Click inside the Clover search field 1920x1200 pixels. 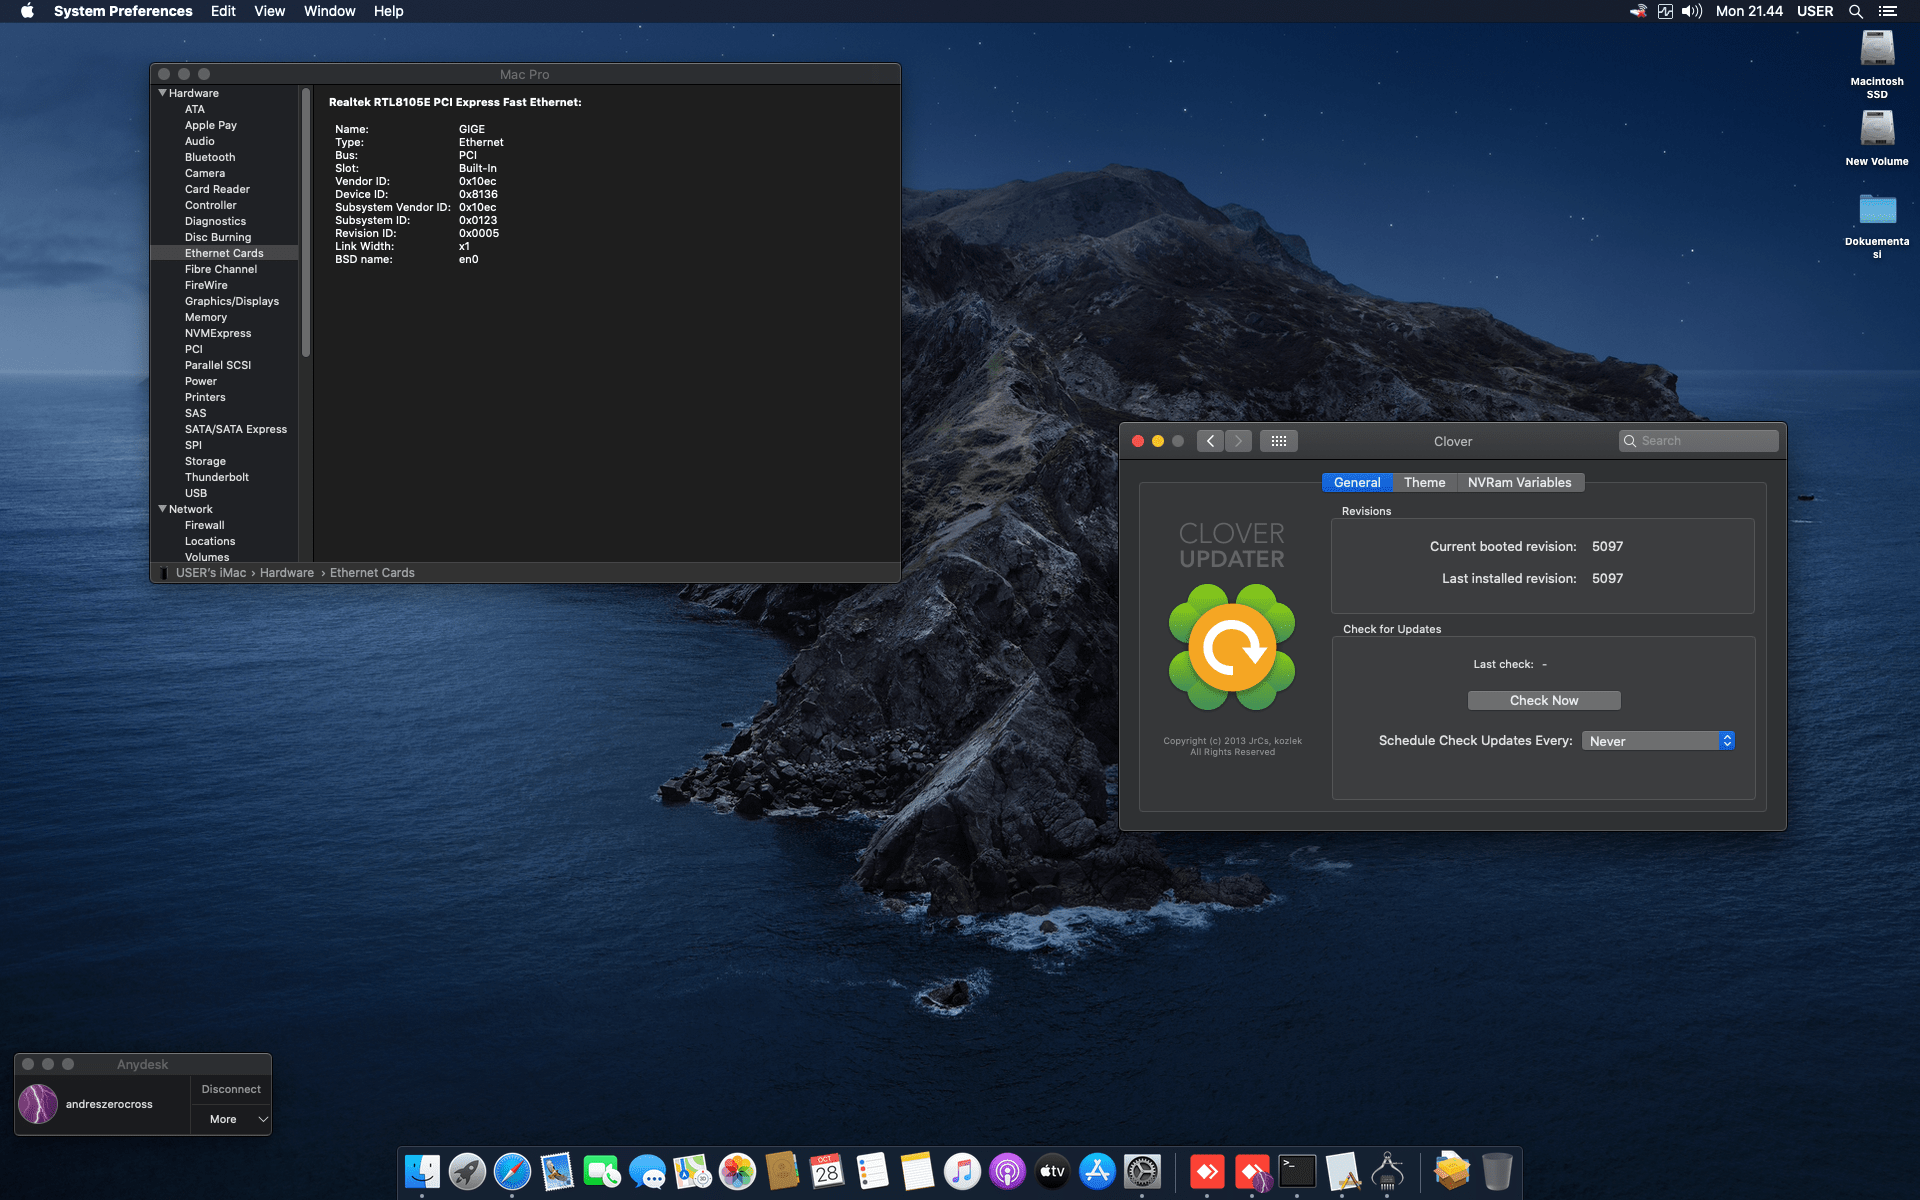tap(1698, 440)
